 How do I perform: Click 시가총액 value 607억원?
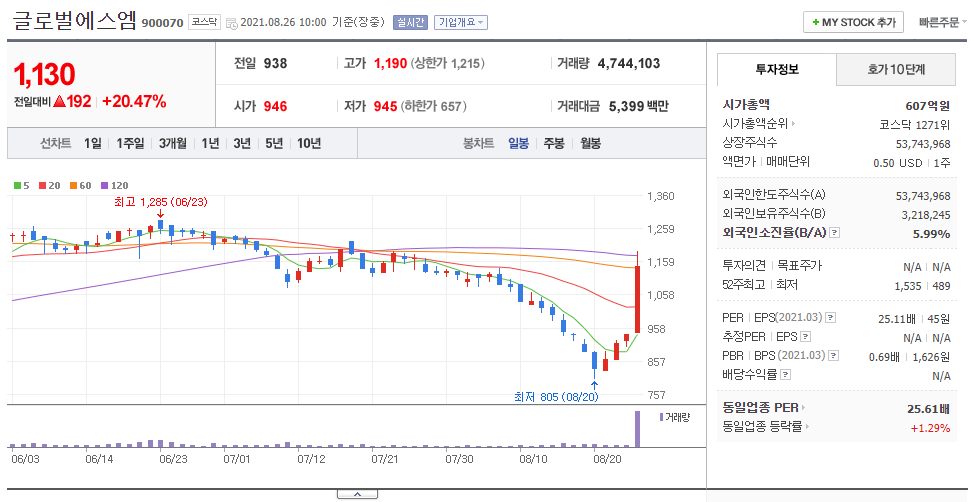click(927, 106)
